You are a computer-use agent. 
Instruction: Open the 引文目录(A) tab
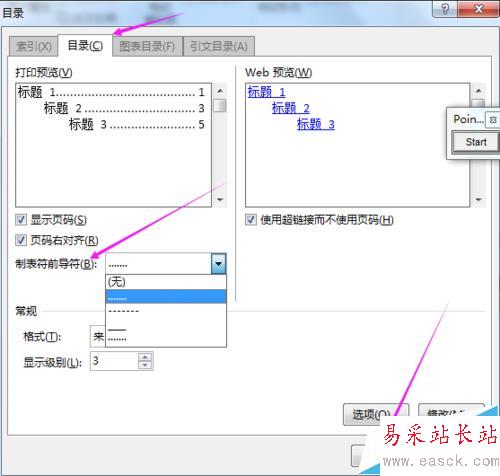(219, 46)
